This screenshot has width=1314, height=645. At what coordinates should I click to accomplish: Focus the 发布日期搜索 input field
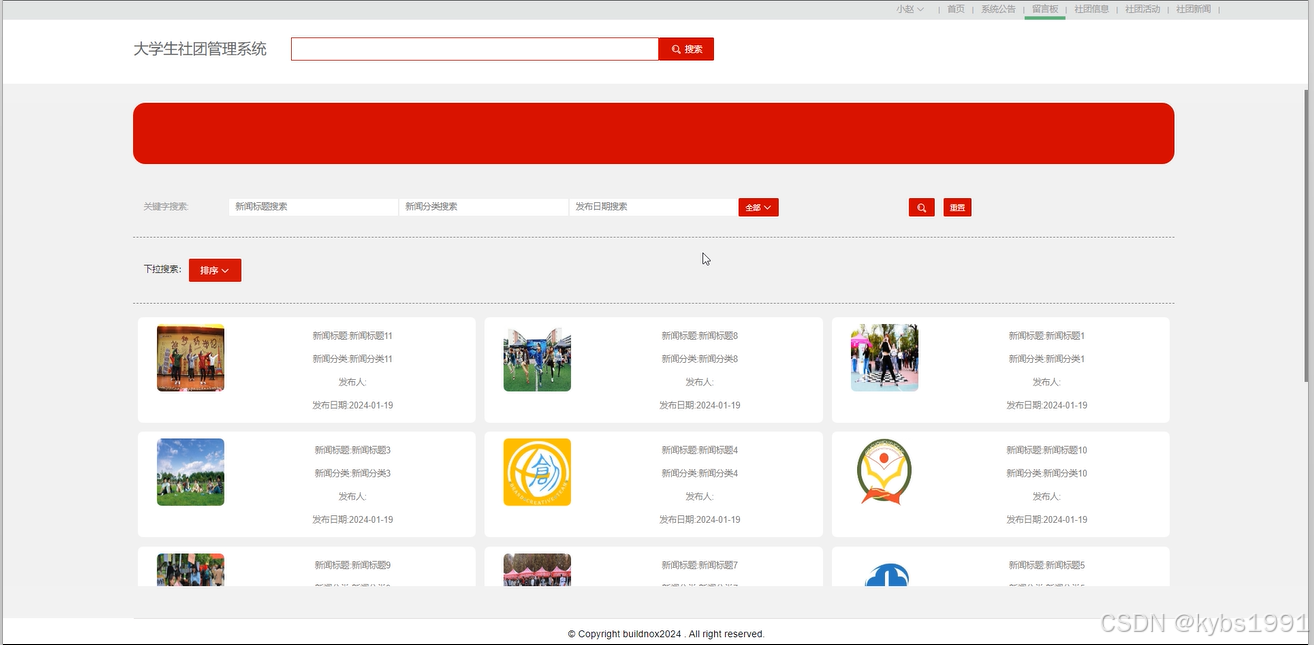tap(653, 207)
